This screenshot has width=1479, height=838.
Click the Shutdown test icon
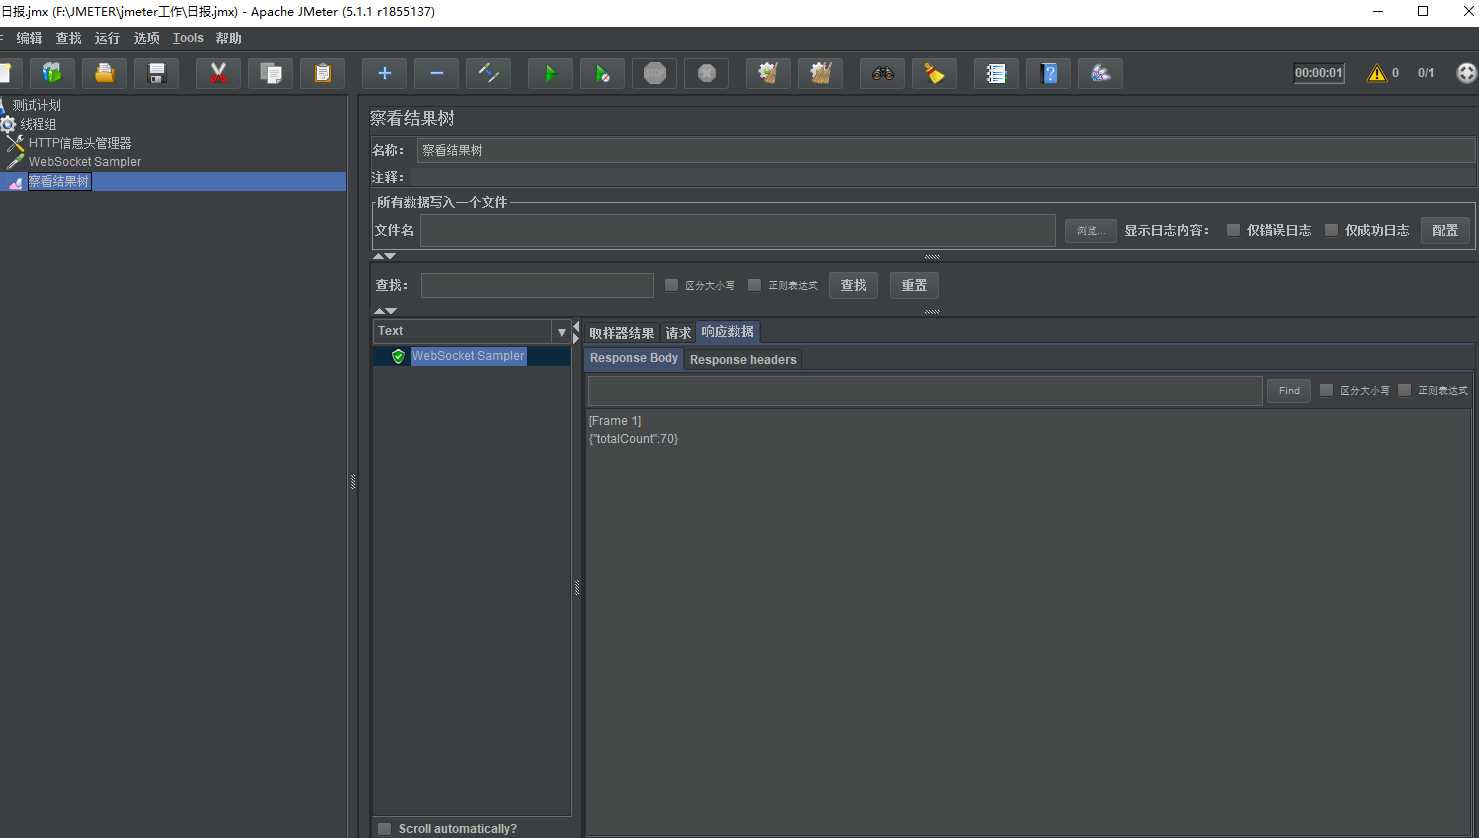(706, 73)
